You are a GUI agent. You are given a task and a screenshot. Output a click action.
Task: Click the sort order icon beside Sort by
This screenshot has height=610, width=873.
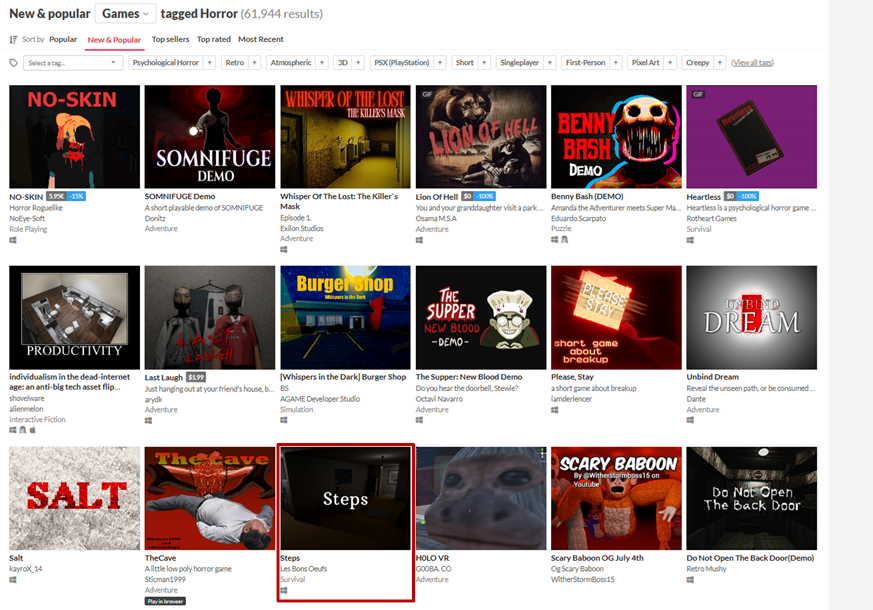tap(13, 40)
